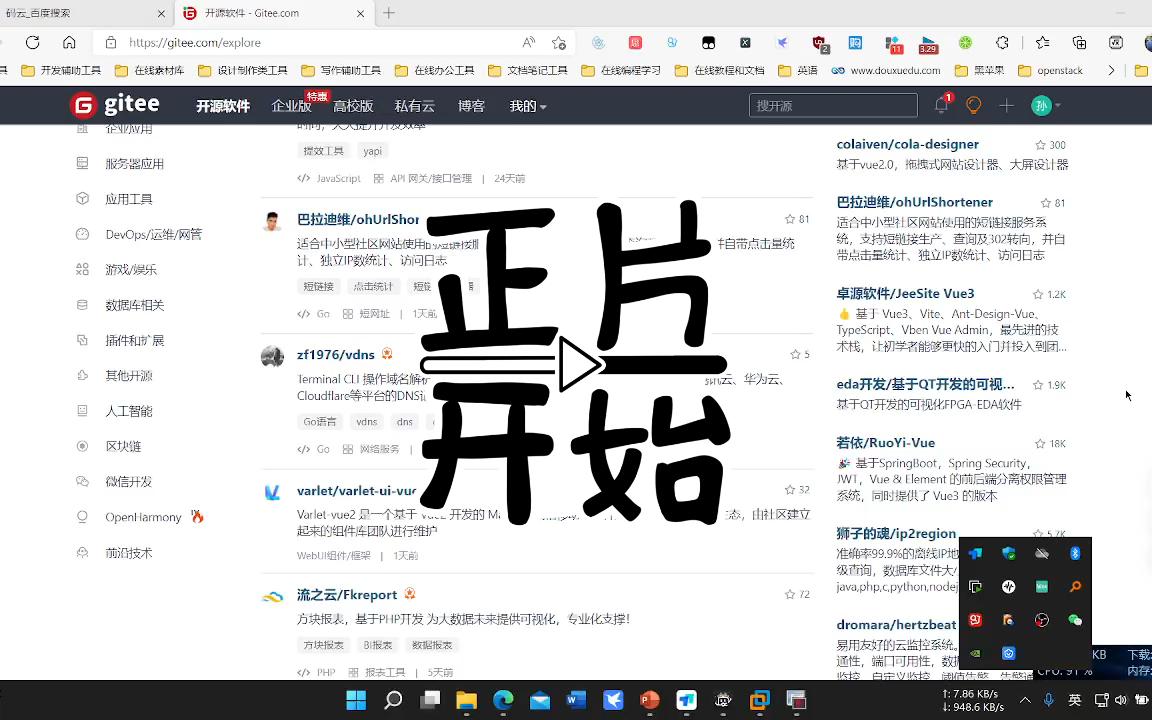Open a new browser tab with plus
The width and height of the screenshot is (1152, 720).
click(x=389, y=13)
